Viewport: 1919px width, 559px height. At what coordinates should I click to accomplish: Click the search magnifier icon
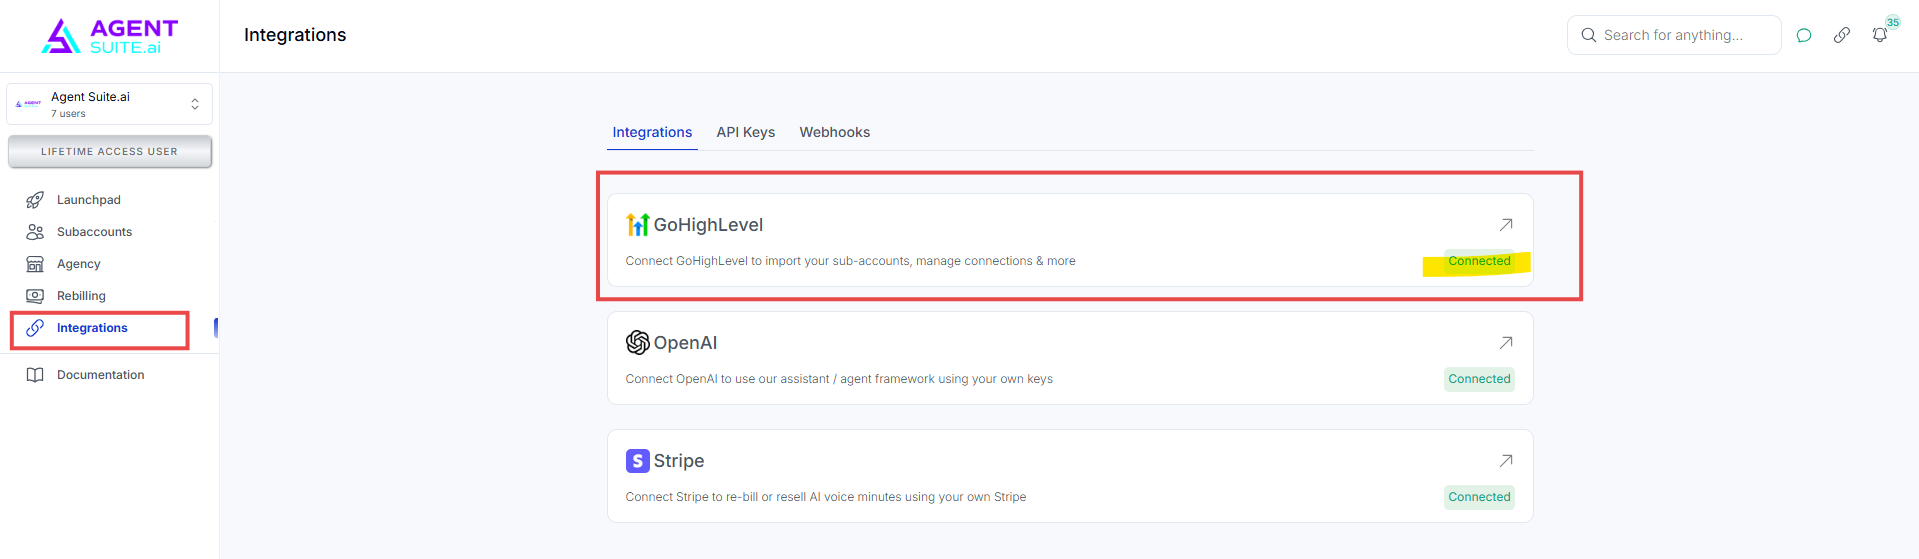(1588, 35)
